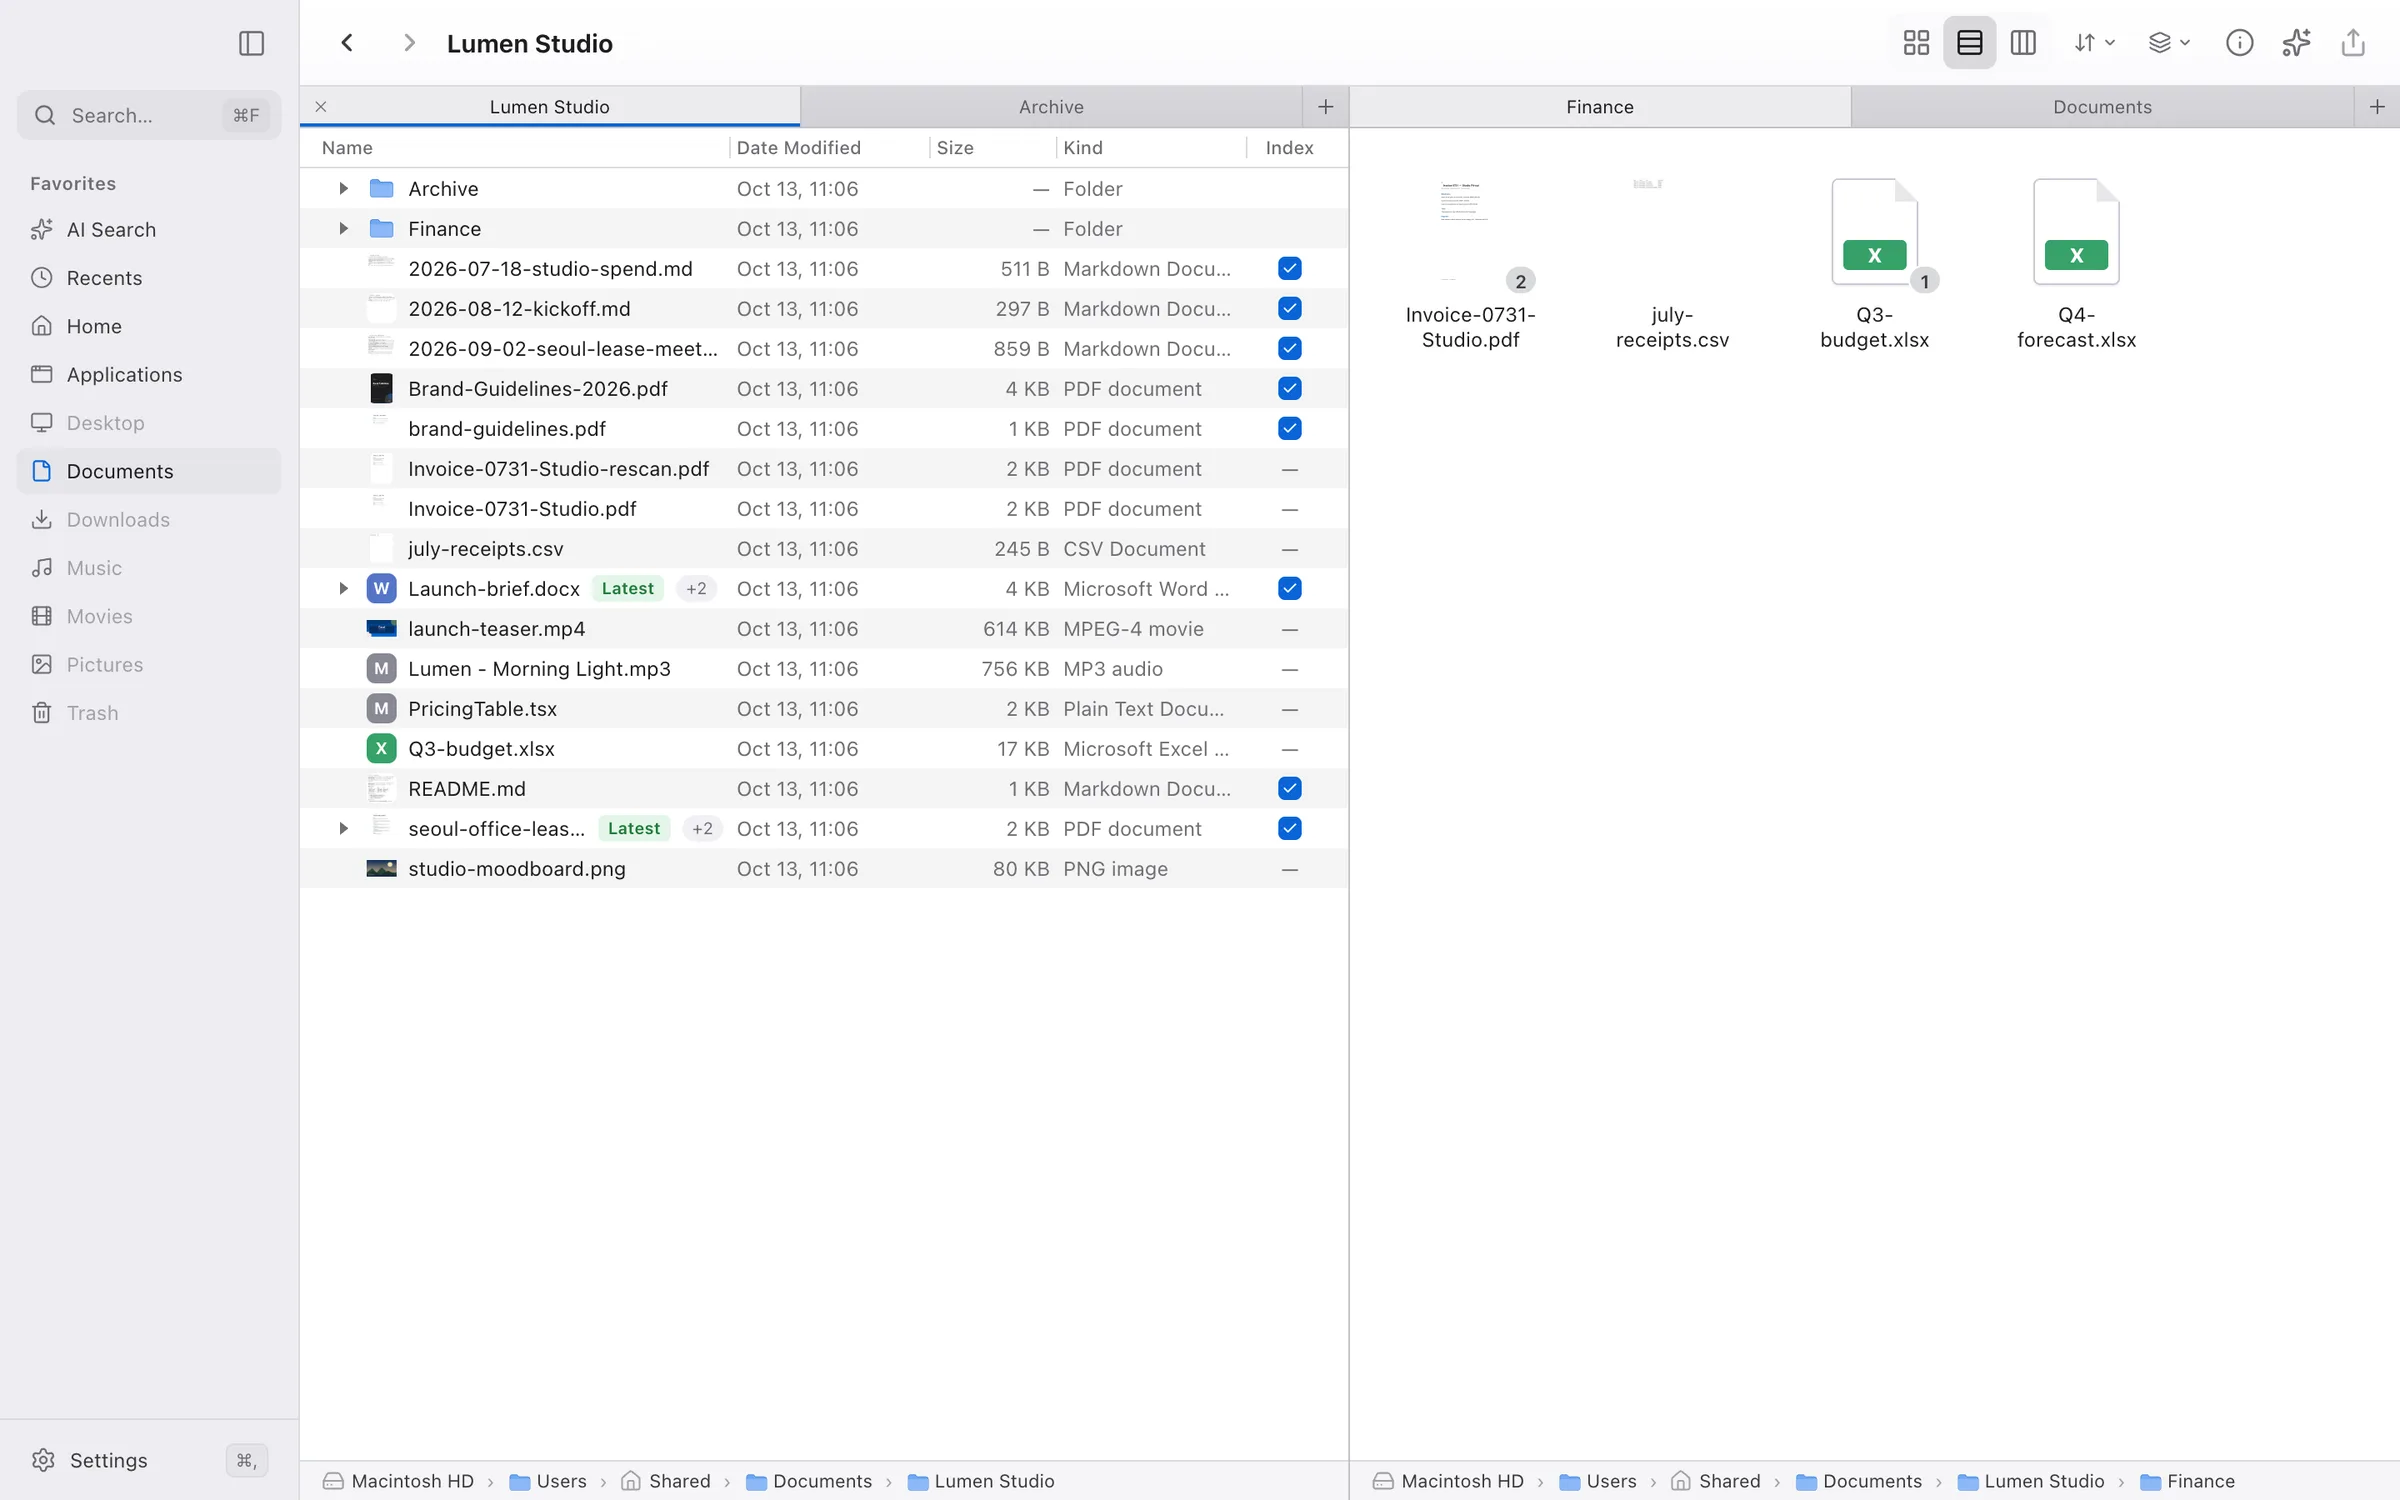Select the Lumen Studio tab
Screen dimensions: 2400x1500
click(549, 107)
